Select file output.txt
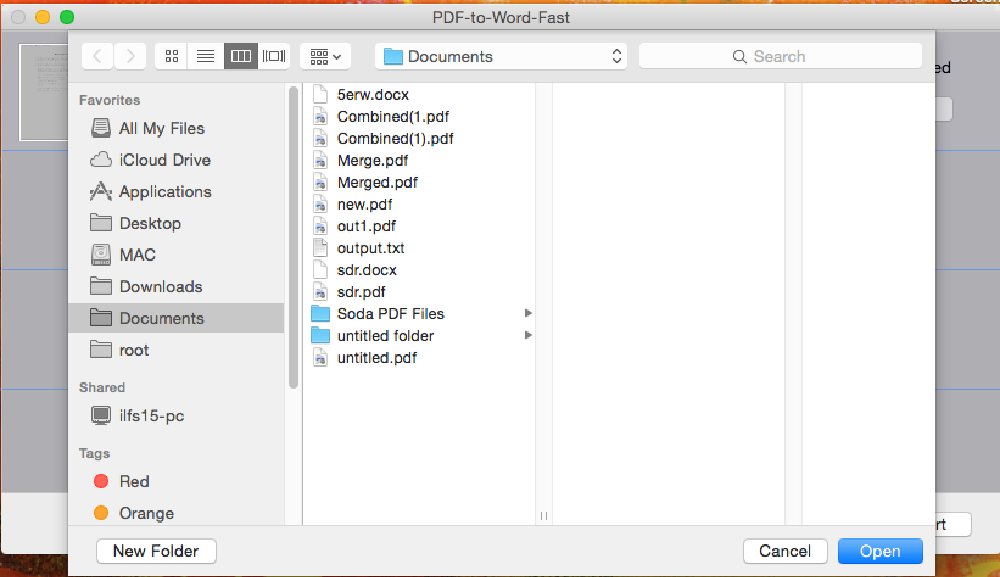The width and height of the screenshot is (1000, 577). pyautogui.click(x=421, y=248)
